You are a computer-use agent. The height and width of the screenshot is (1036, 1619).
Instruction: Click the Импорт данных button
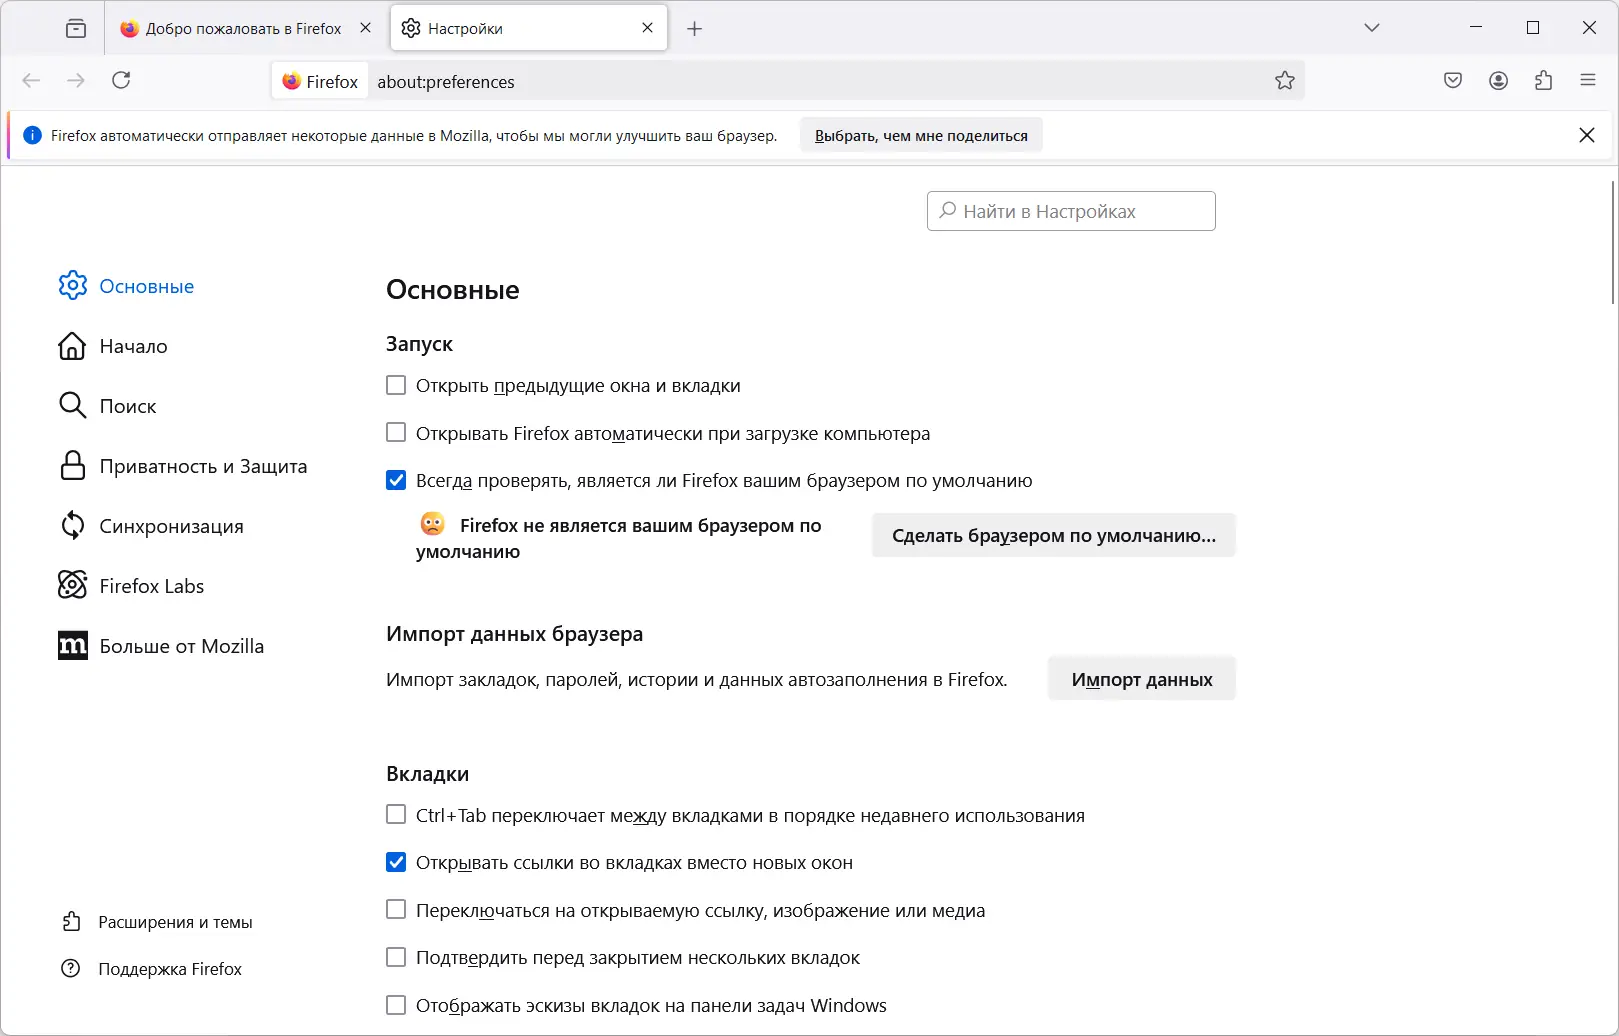1141,680
